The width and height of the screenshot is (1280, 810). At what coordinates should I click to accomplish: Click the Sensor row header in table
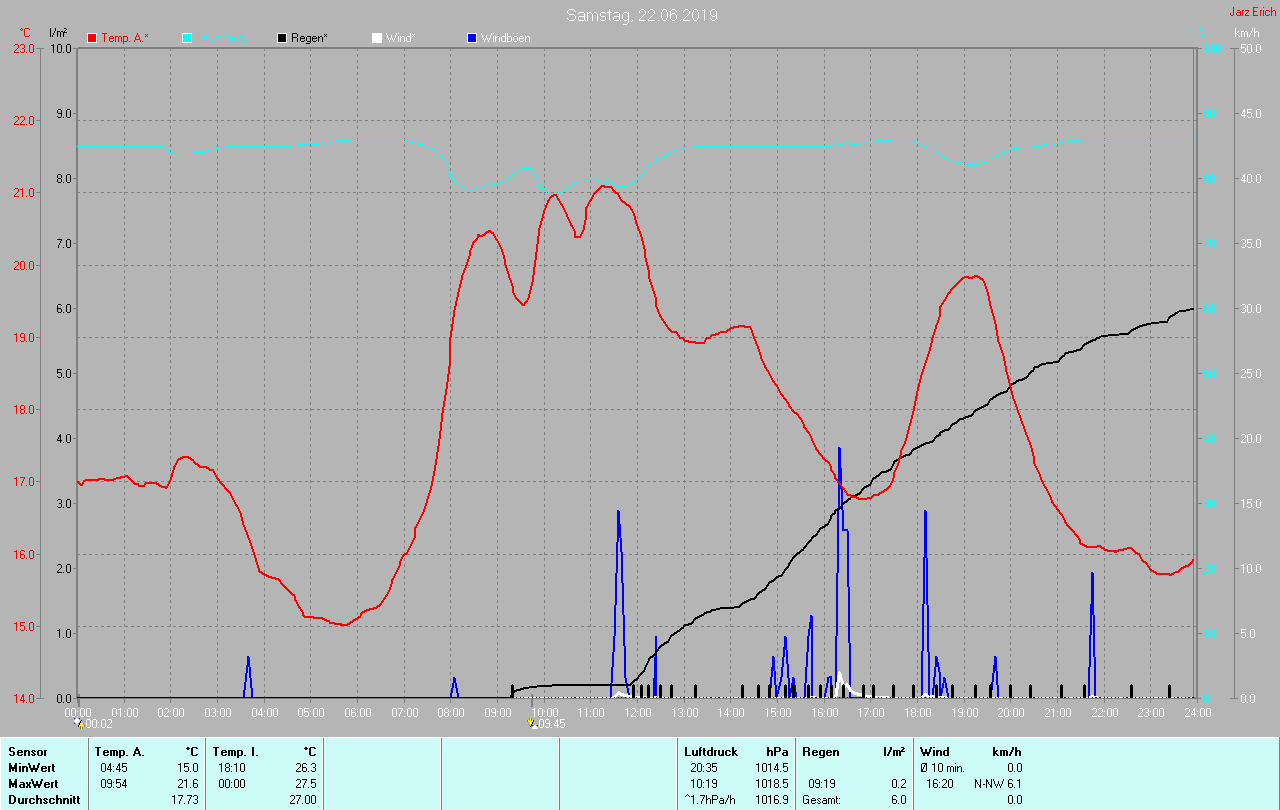(27, 751)
